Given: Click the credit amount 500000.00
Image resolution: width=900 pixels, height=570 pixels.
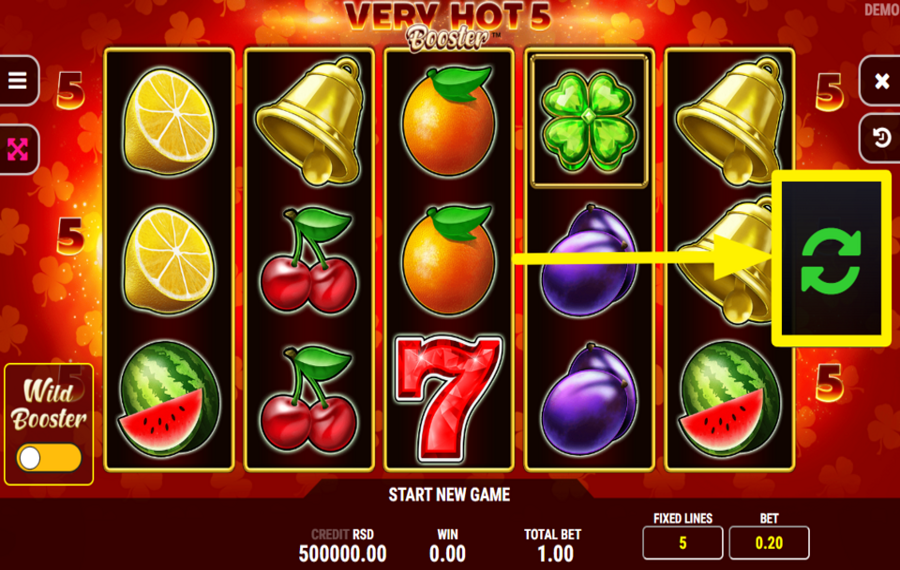Looking at the screenshot, I should [342, 554].
